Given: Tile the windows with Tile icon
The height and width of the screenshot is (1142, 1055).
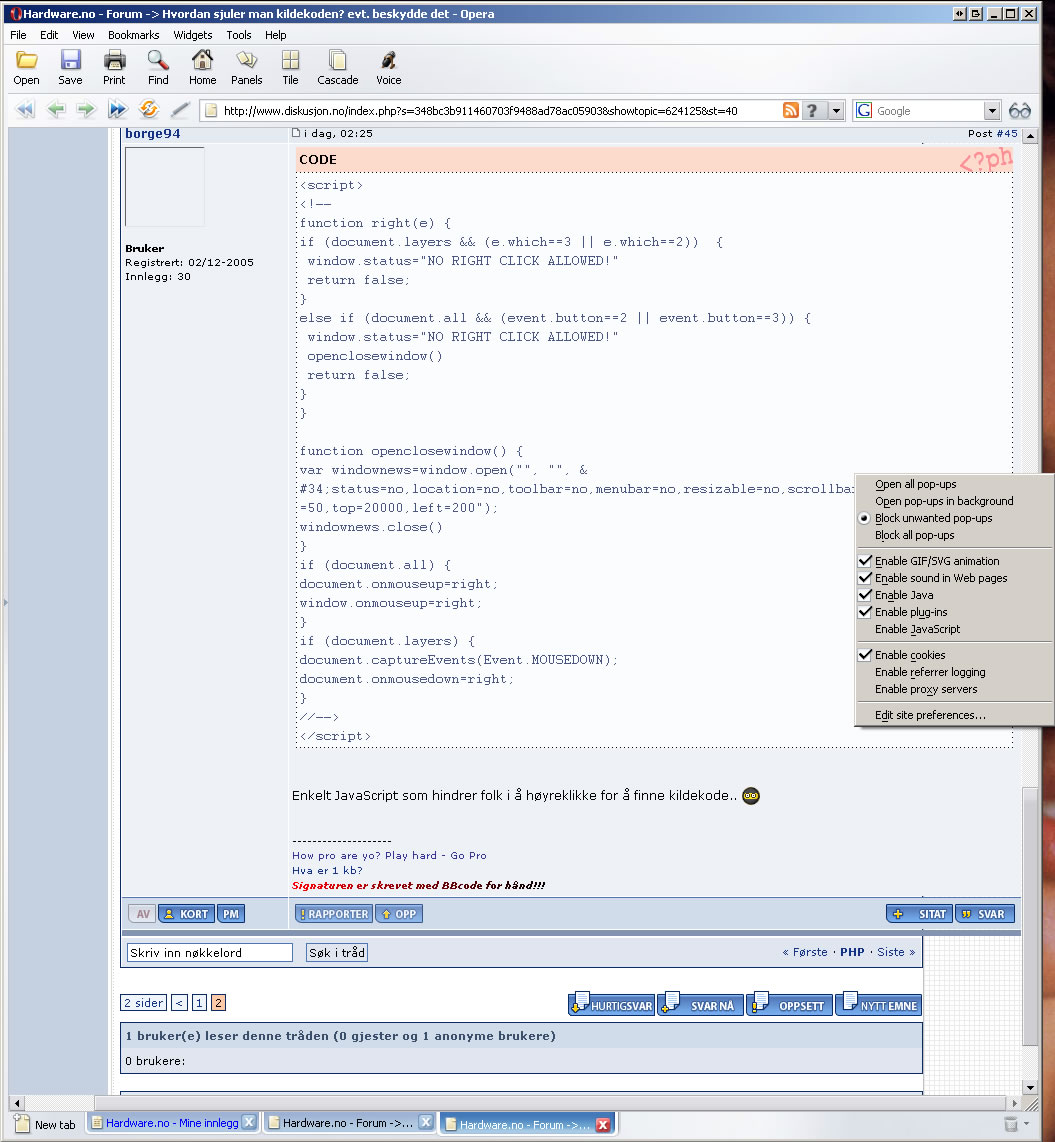Looking at the screenshot, I should click(x=291, y=60).
